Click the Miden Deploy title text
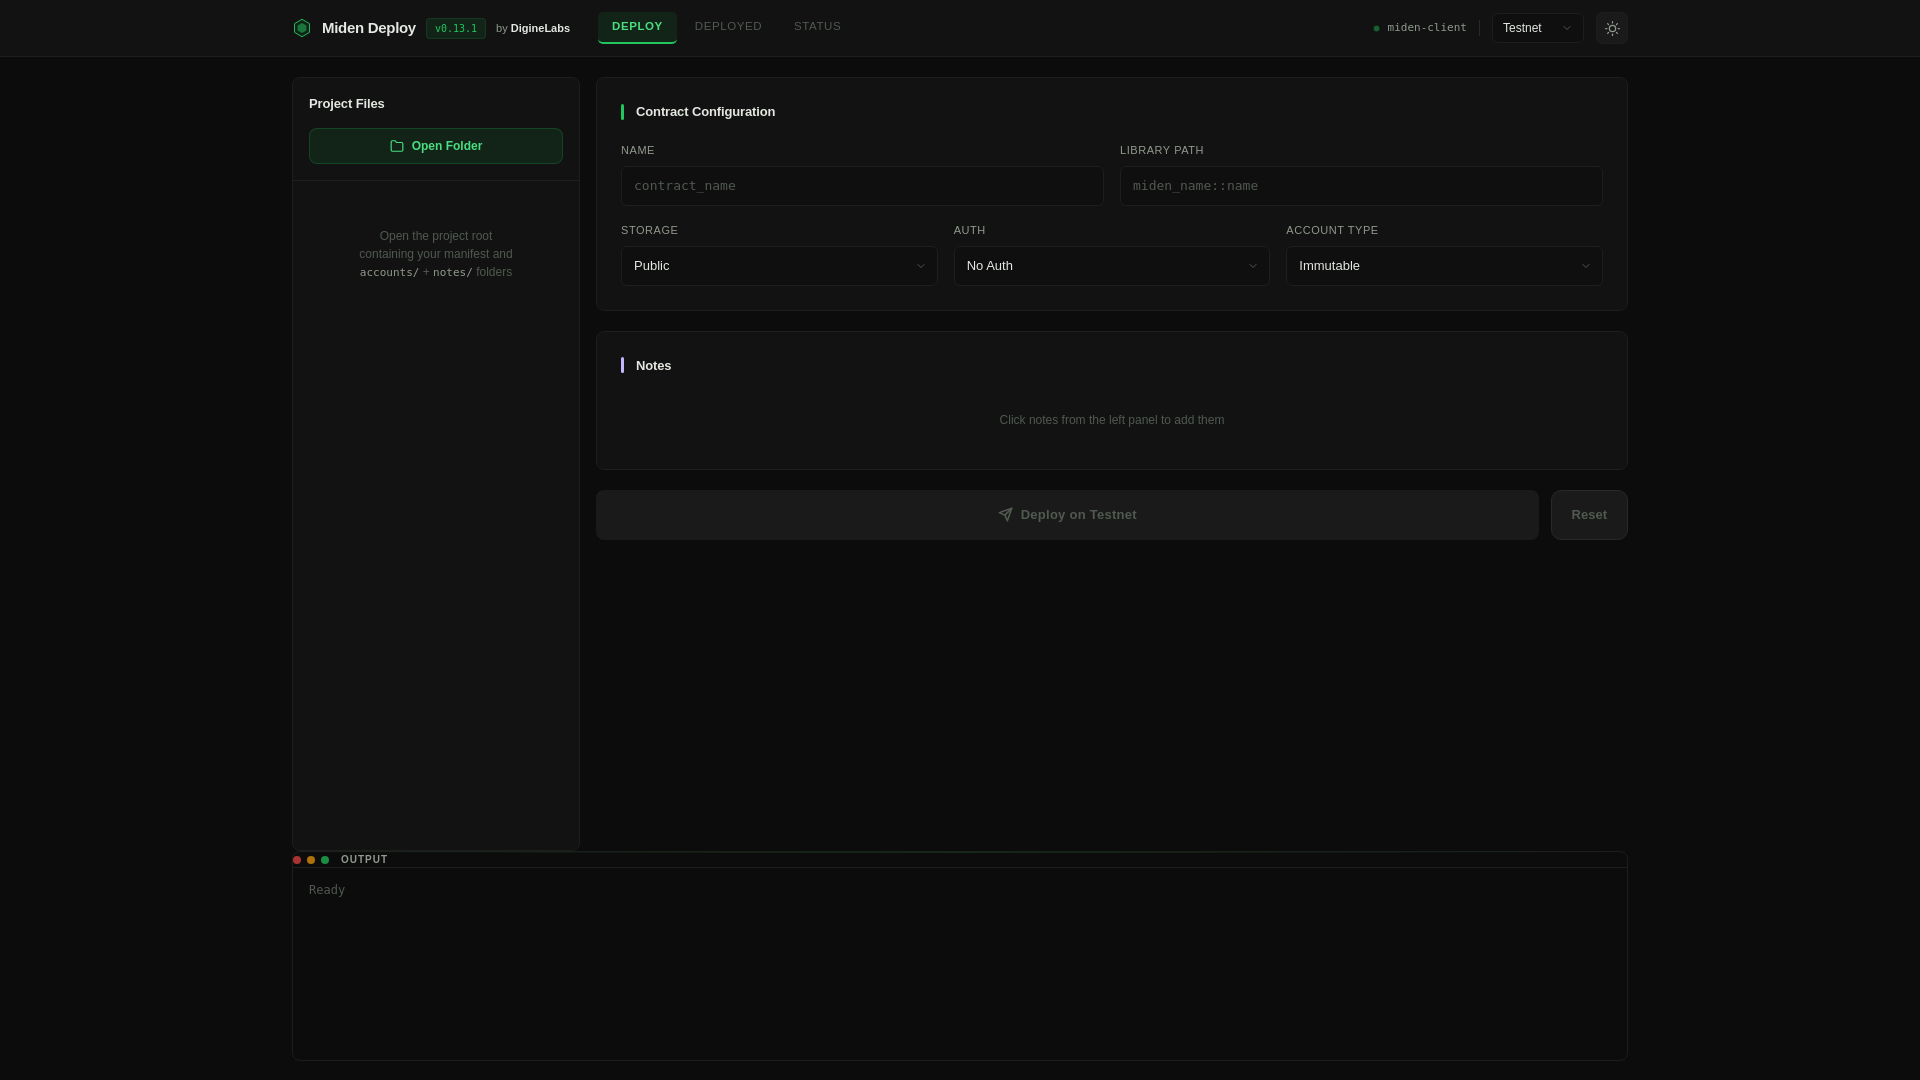Image resolution: width=1920 pixels, height=1080 pixels. click(x=369, y=28)
